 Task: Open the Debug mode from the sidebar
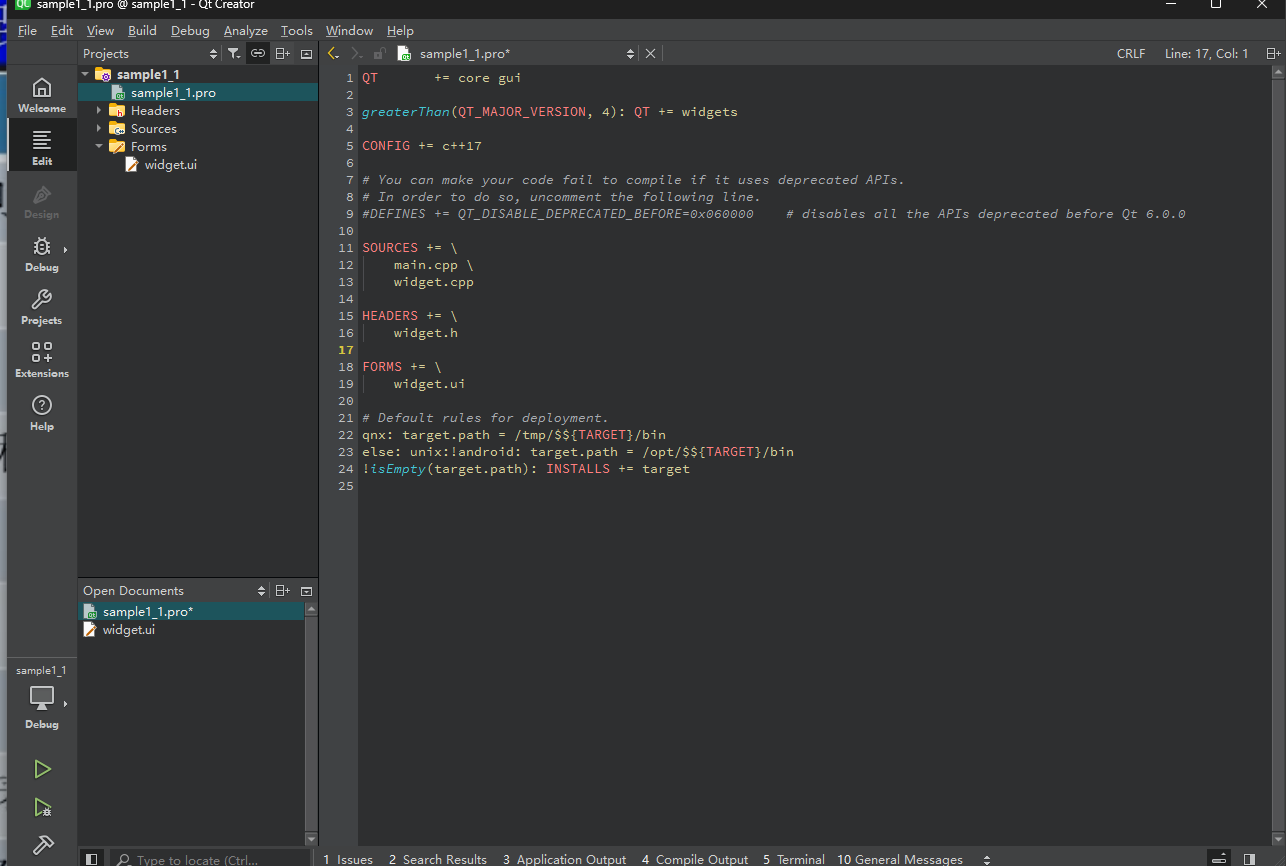pyautogui.click(x=42, y=254)
